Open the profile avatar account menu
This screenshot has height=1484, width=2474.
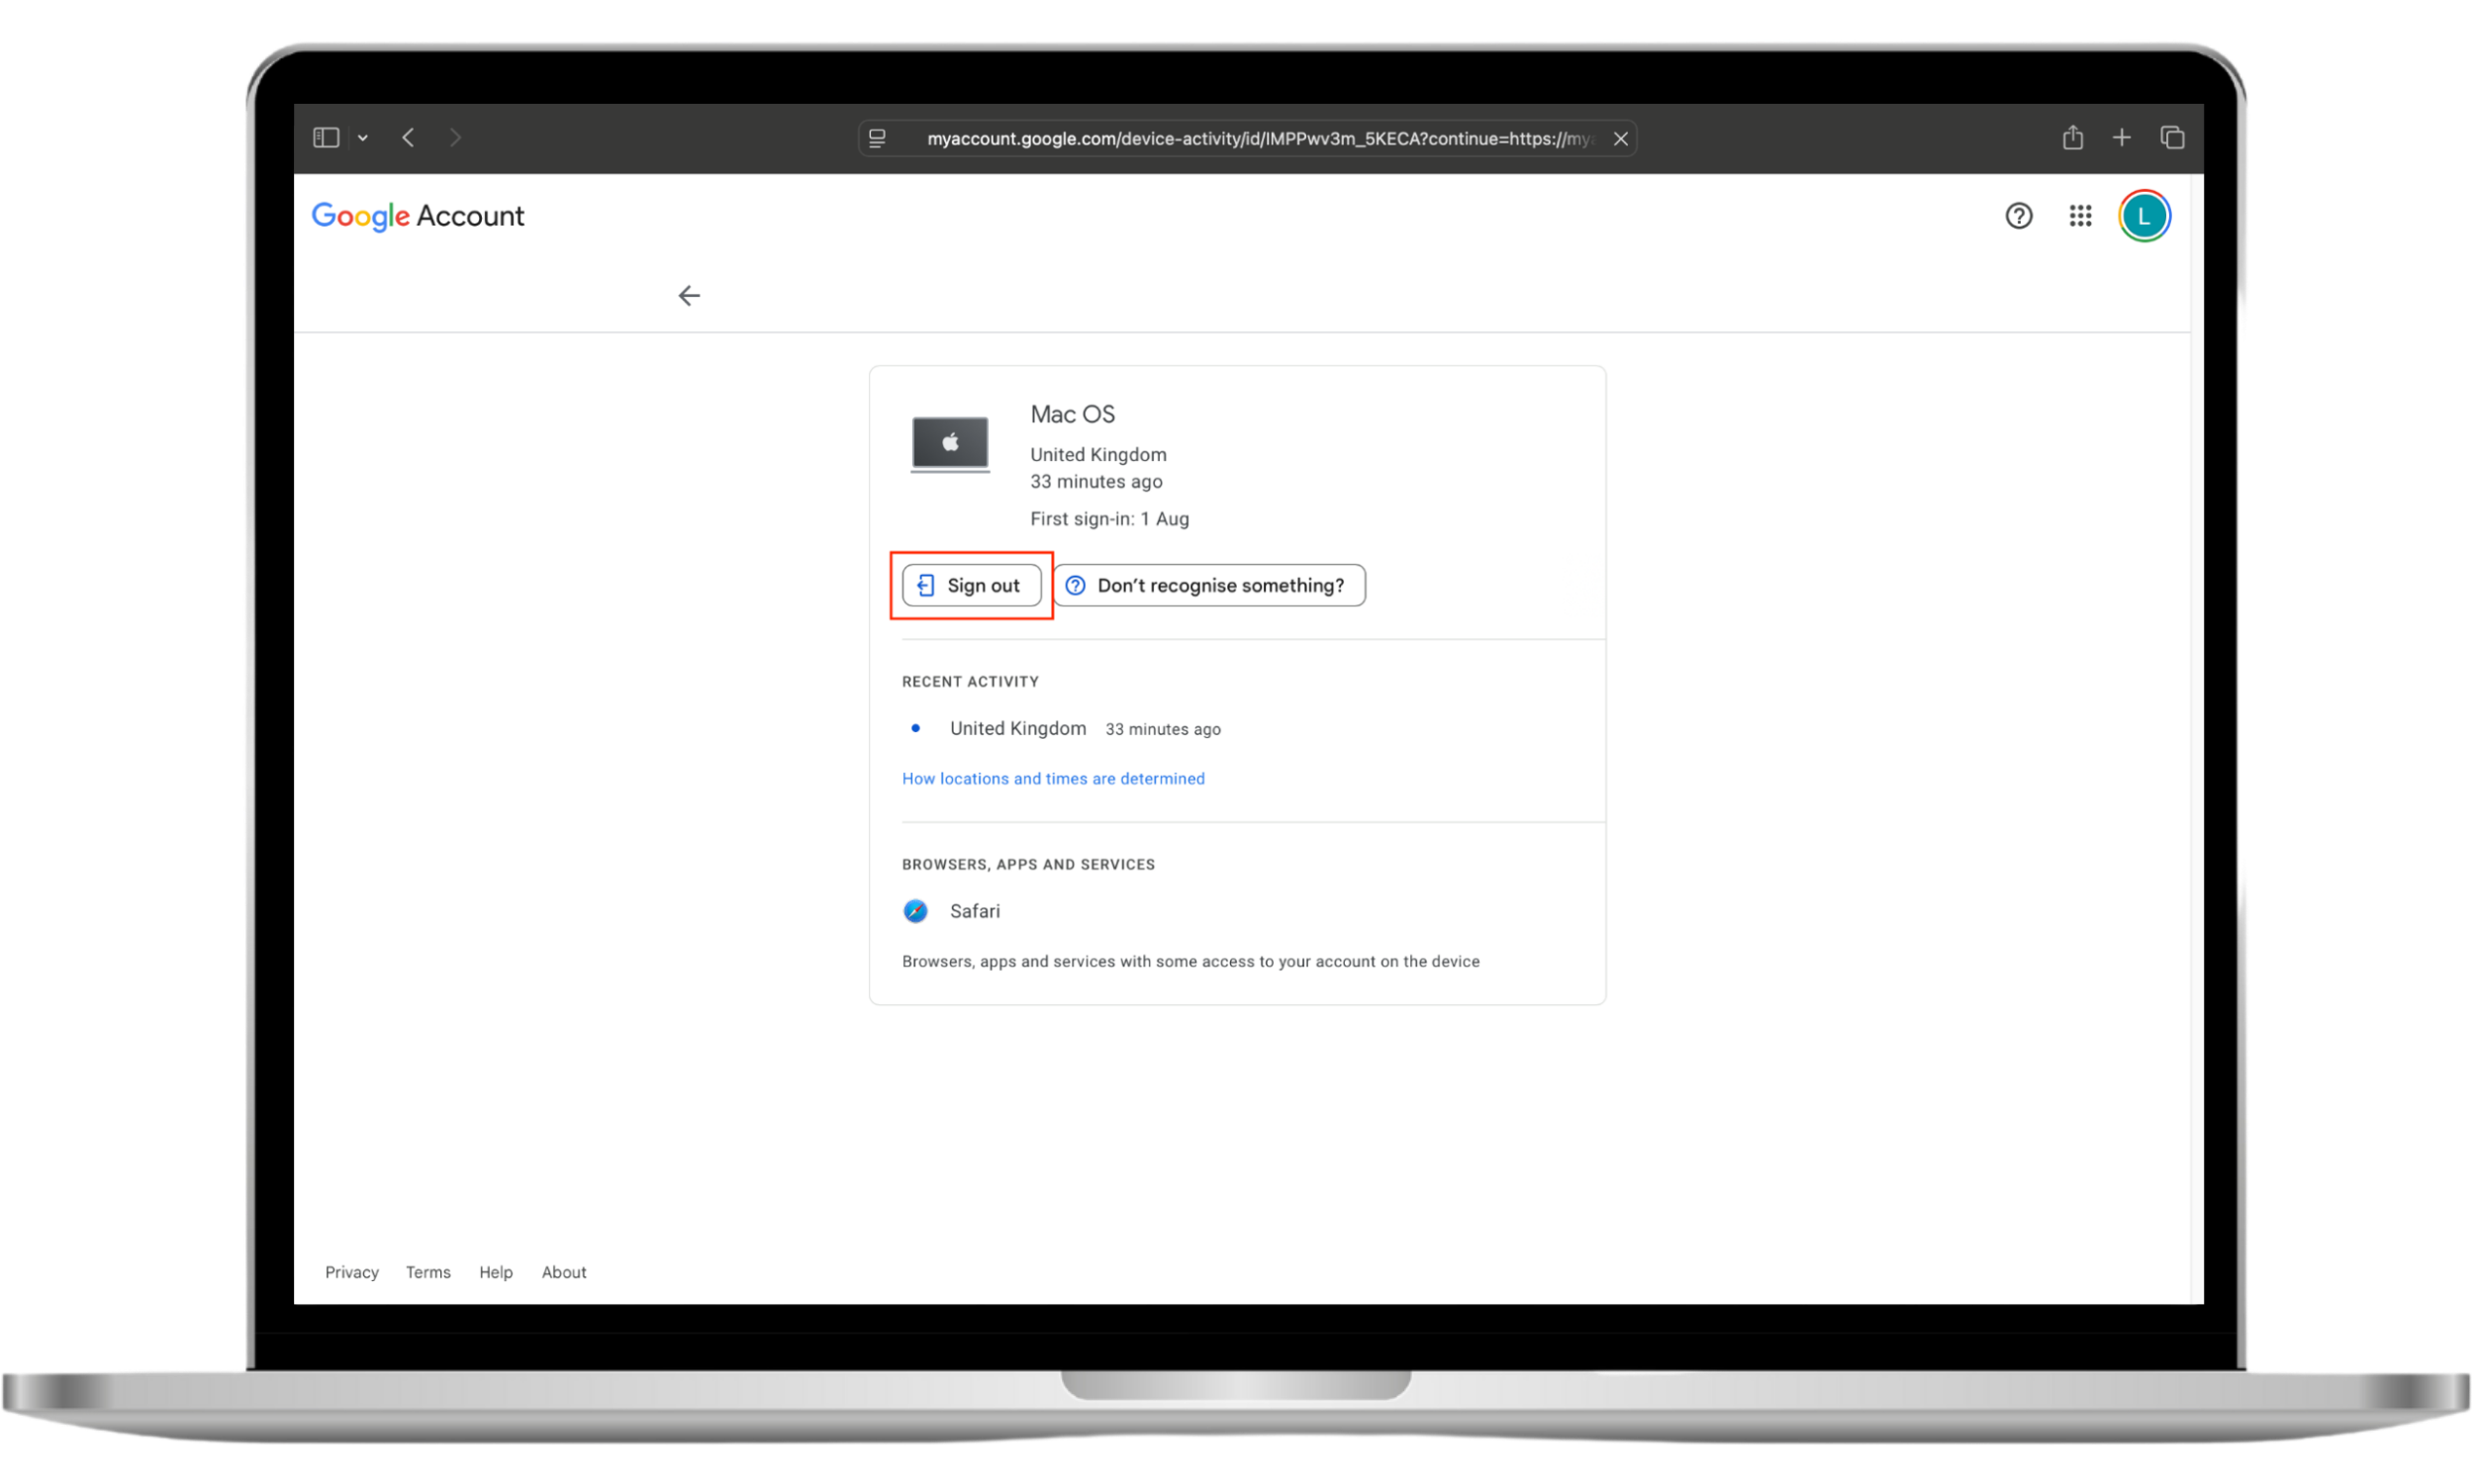[2143, 216]
